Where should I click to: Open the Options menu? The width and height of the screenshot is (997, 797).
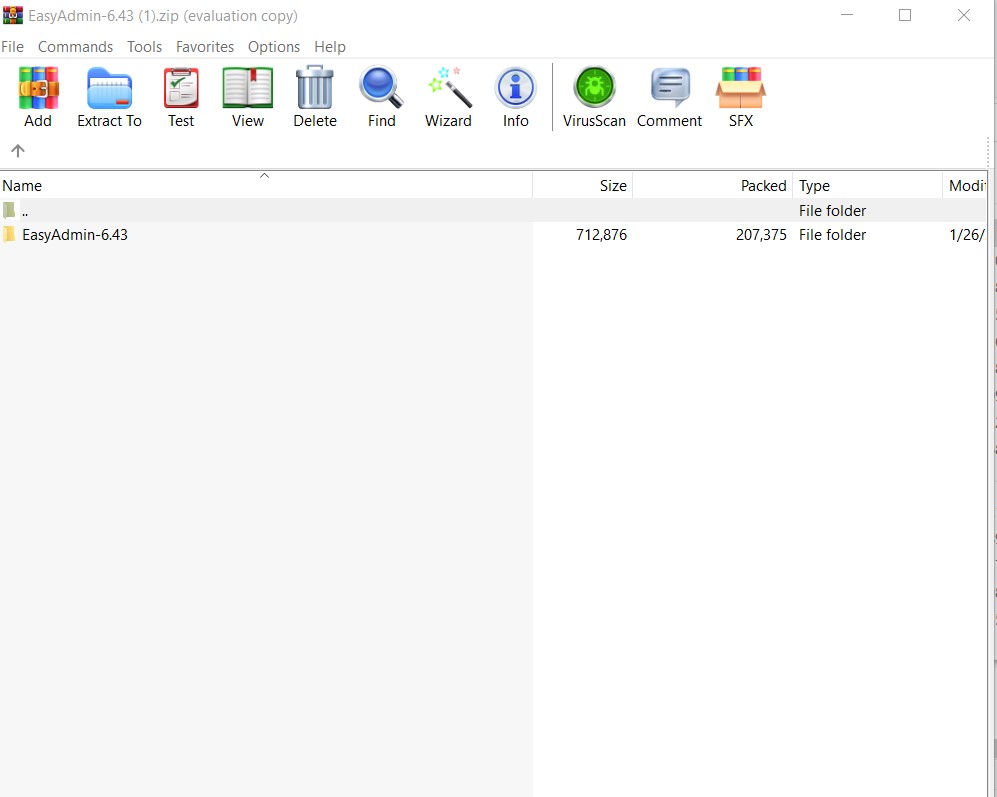273,46
